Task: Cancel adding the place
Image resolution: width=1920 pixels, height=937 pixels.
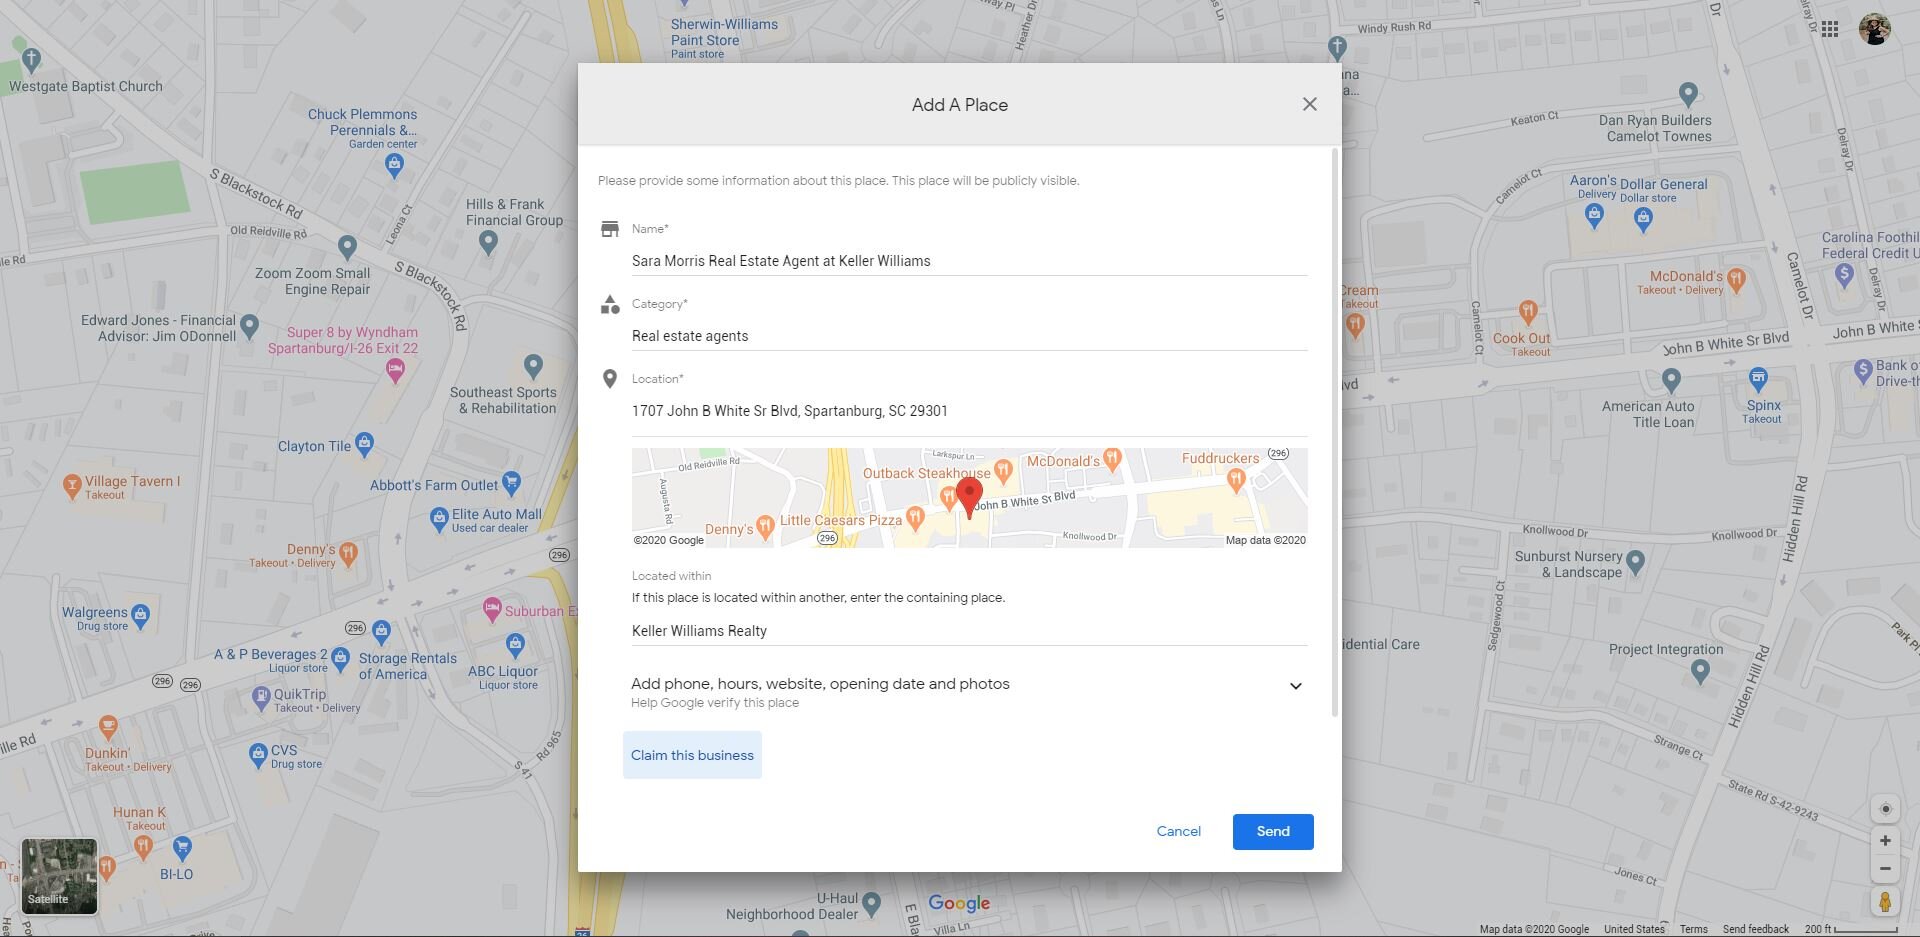Action: [1179, 831]
